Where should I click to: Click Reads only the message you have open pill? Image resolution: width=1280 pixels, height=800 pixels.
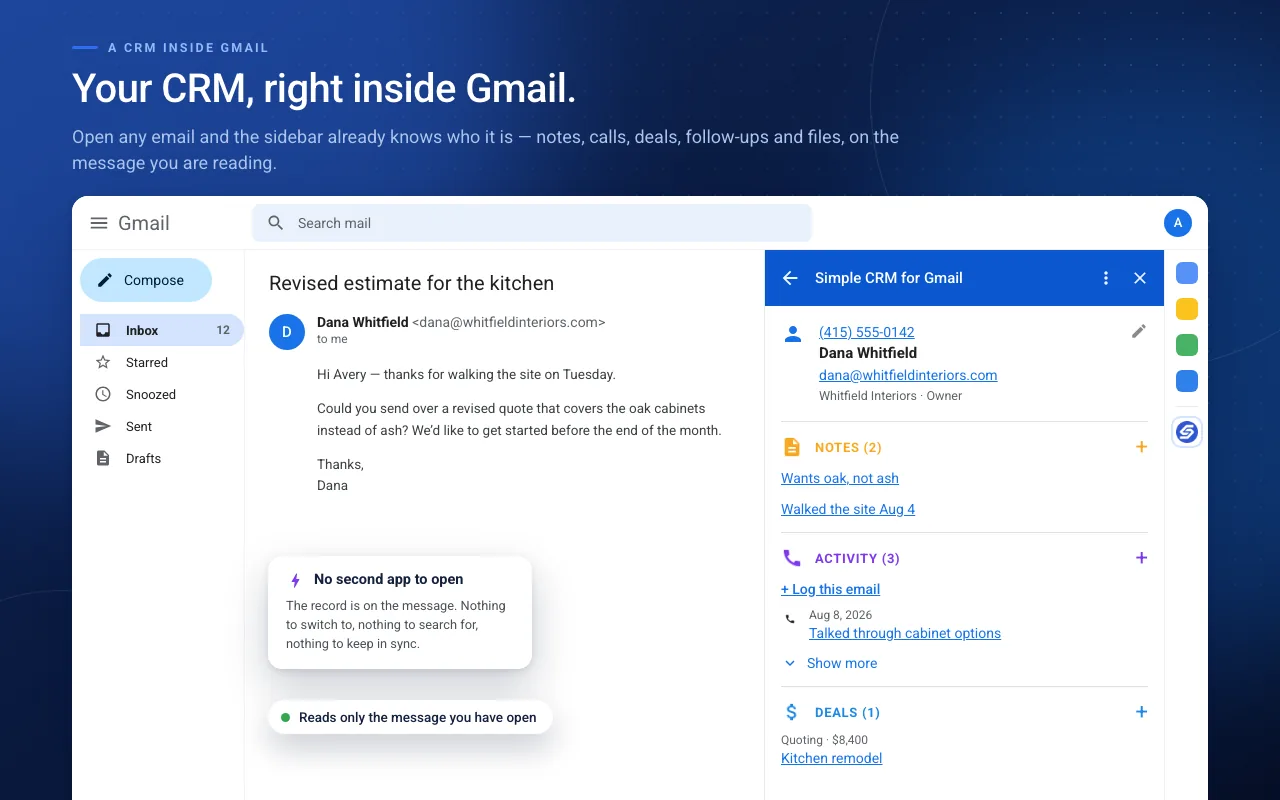pos(410,717)
